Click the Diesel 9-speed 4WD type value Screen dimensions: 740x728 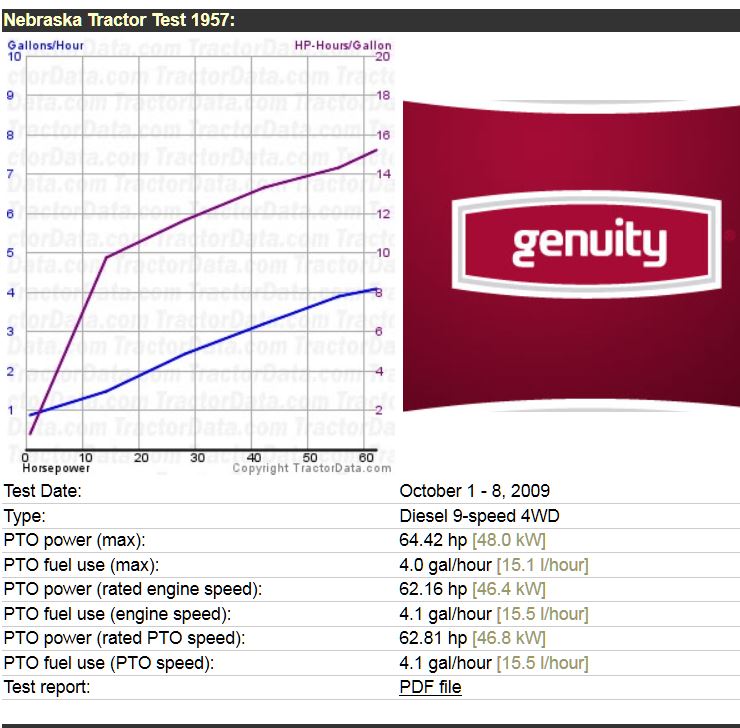479,516
